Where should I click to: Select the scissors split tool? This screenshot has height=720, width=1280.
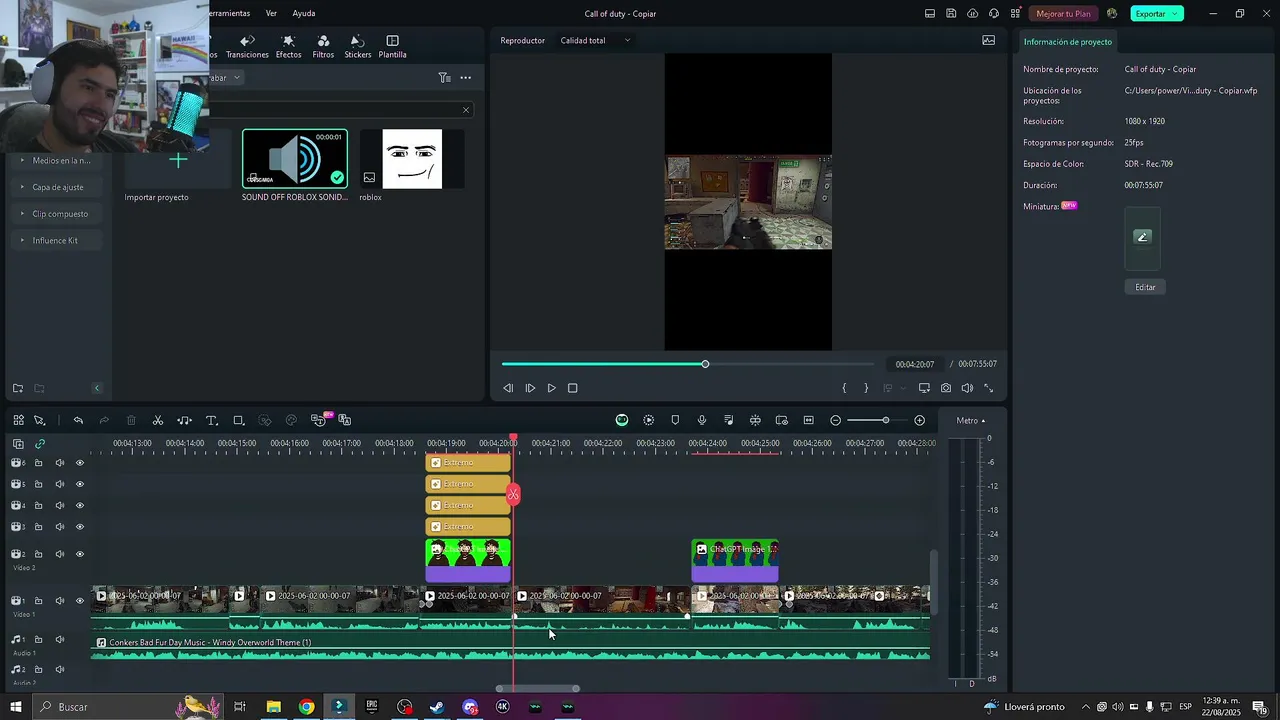(158, 420)
